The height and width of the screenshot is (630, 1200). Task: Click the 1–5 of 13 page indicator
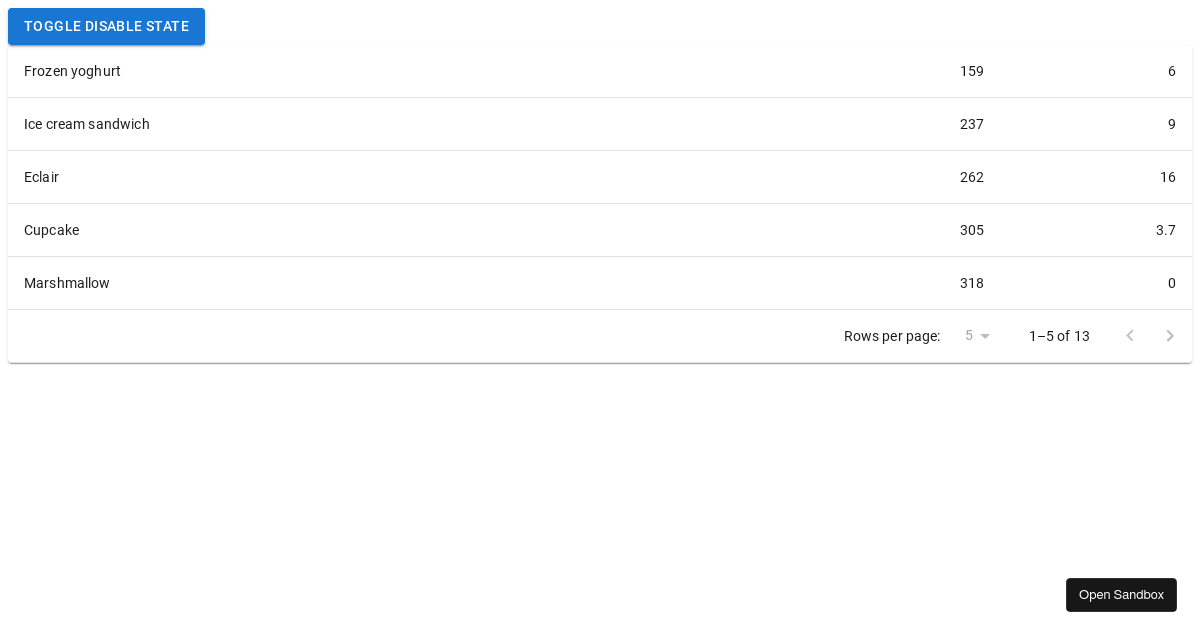1059,336
